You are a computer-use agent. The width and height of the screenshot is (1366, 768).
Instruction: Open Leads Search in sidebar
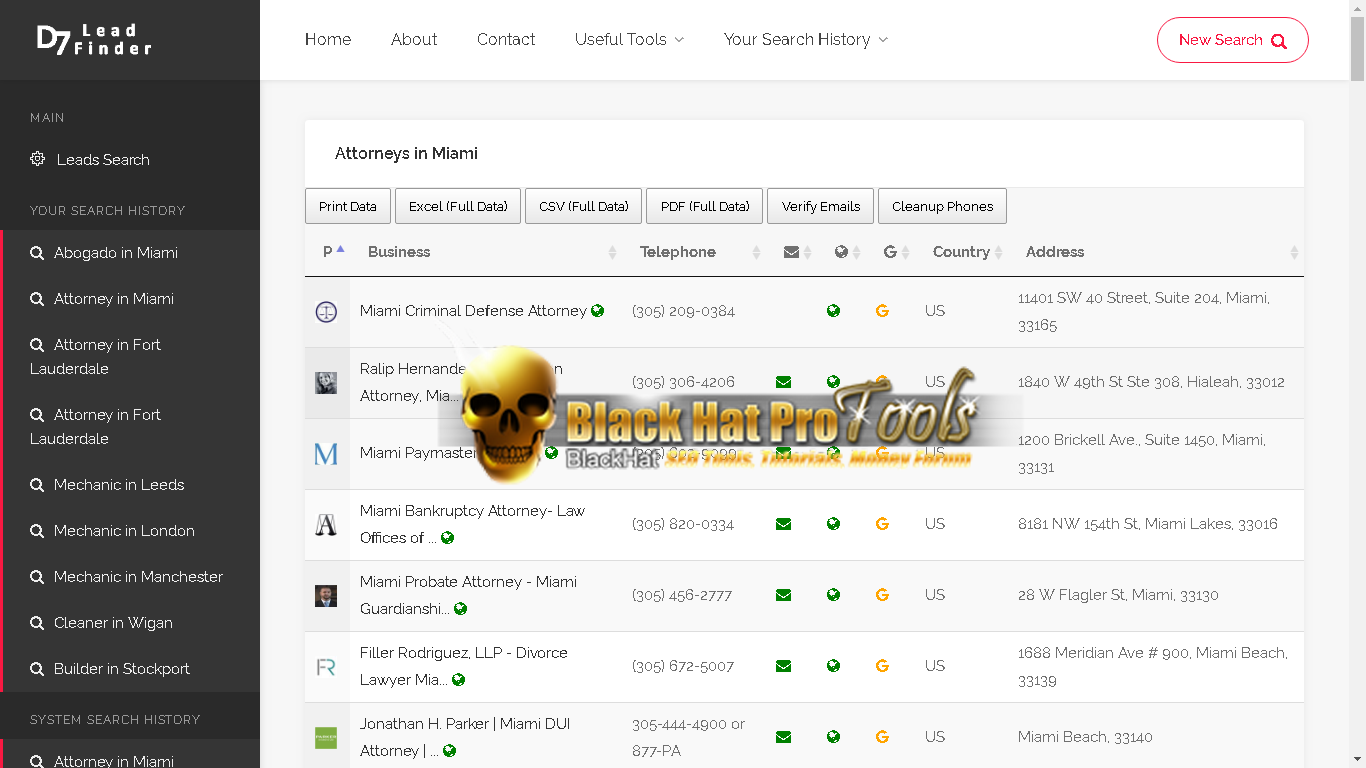(x=102, y=159)
